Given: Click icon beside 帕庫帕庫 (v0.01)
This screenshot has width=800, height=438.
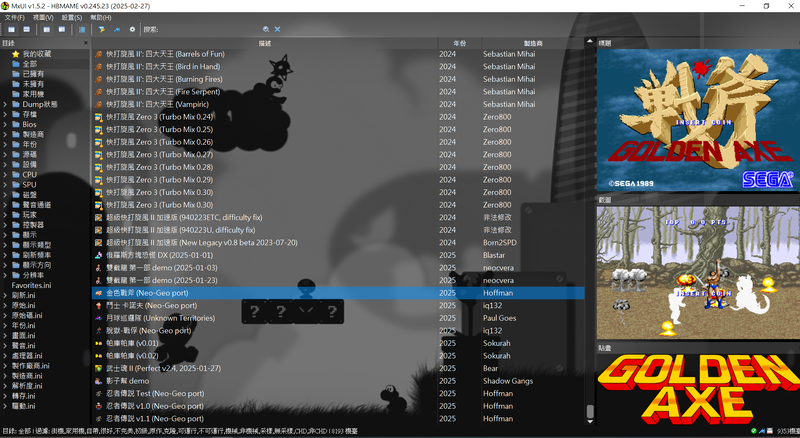Looking at the screenshot, I should [x=98, y=343].
